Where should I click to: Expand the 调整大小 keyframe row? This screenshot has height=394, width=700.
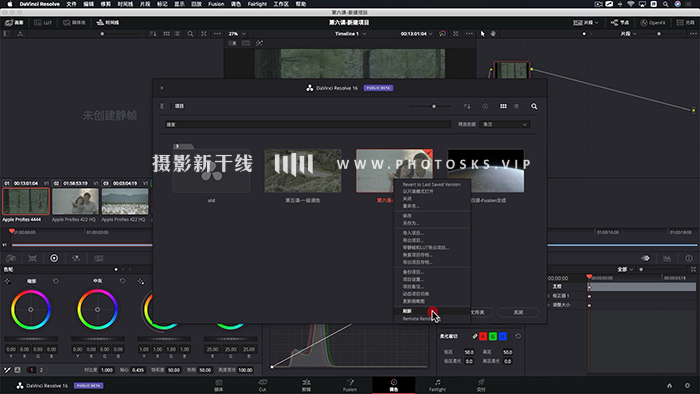(549, 305)
